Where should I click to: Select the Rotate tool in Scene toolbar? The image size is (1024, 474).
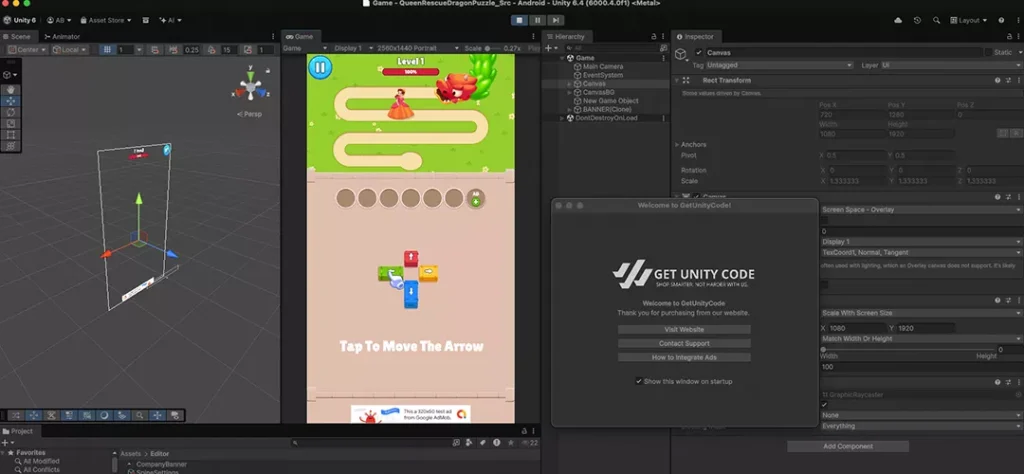[x=10, y=112]
